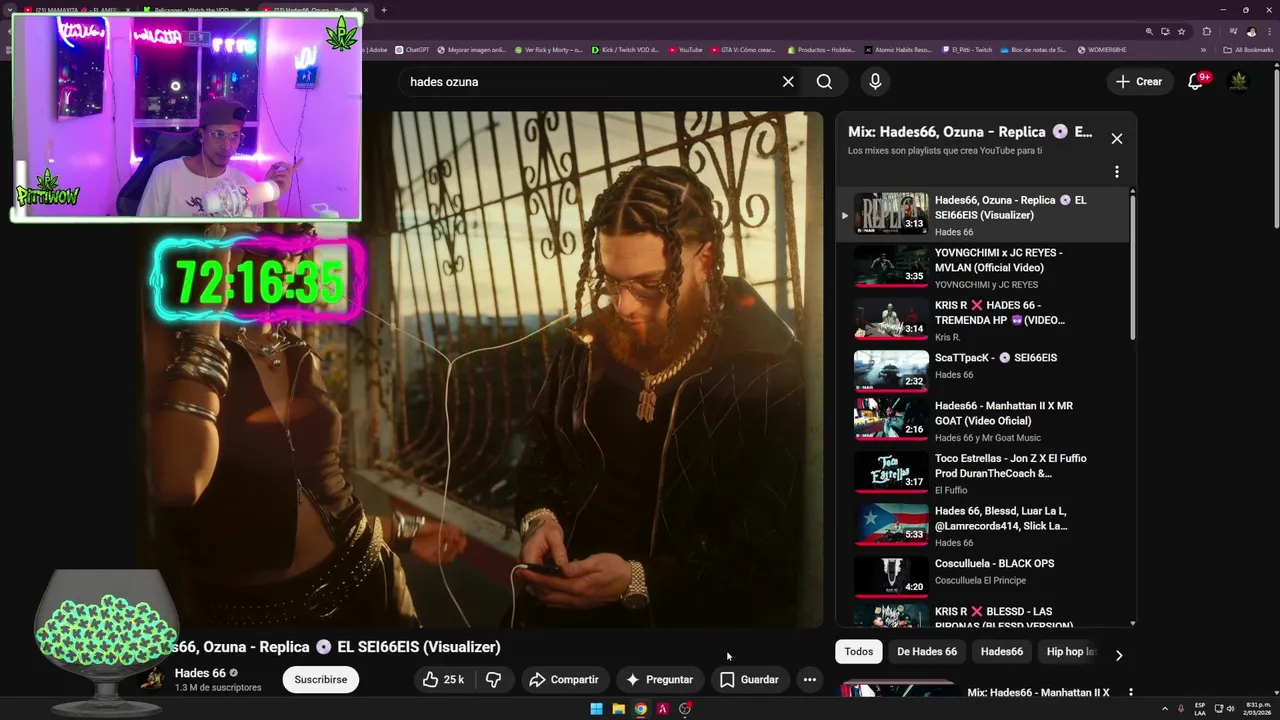The height and width of the screenshot is (720, 1280).
Task: Open KRIS R HADES 66 TREMENDA HP
Action: pos(984,320)
